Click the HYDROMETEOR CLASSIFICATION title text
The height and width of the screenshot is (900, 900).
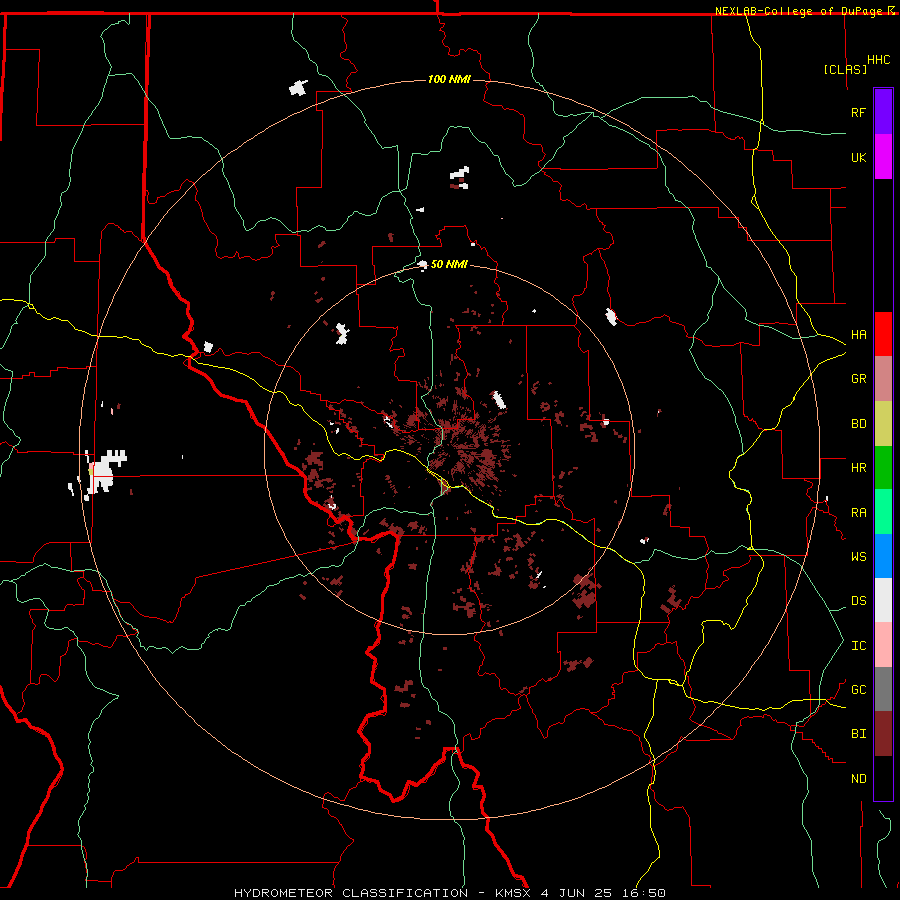tap(351, 893)
